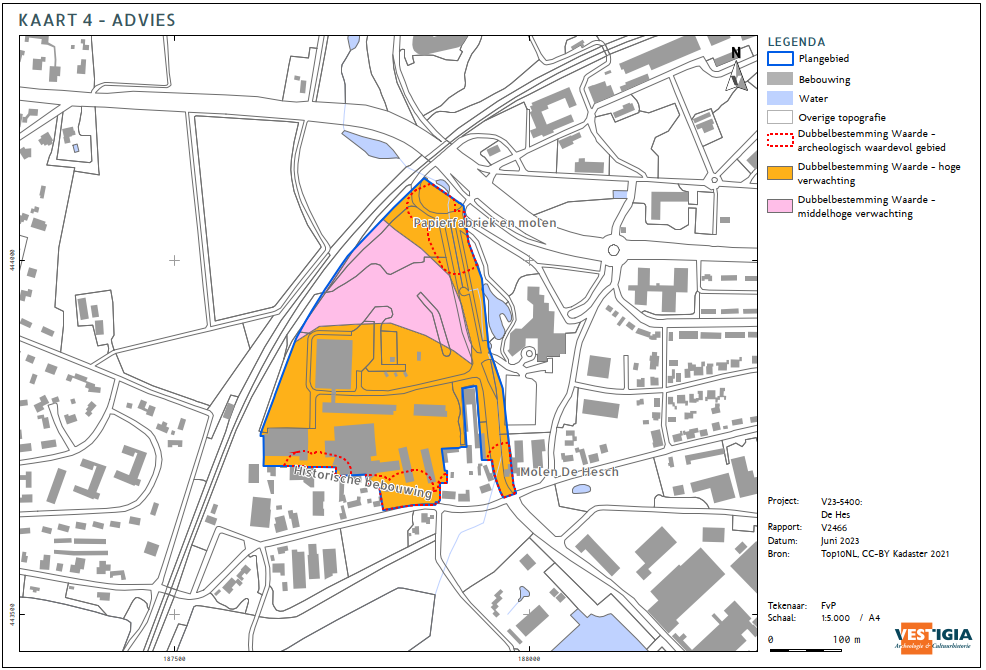Click the 'Molen De Hesch' map label

pyautogui.click(x=568, y=472)
